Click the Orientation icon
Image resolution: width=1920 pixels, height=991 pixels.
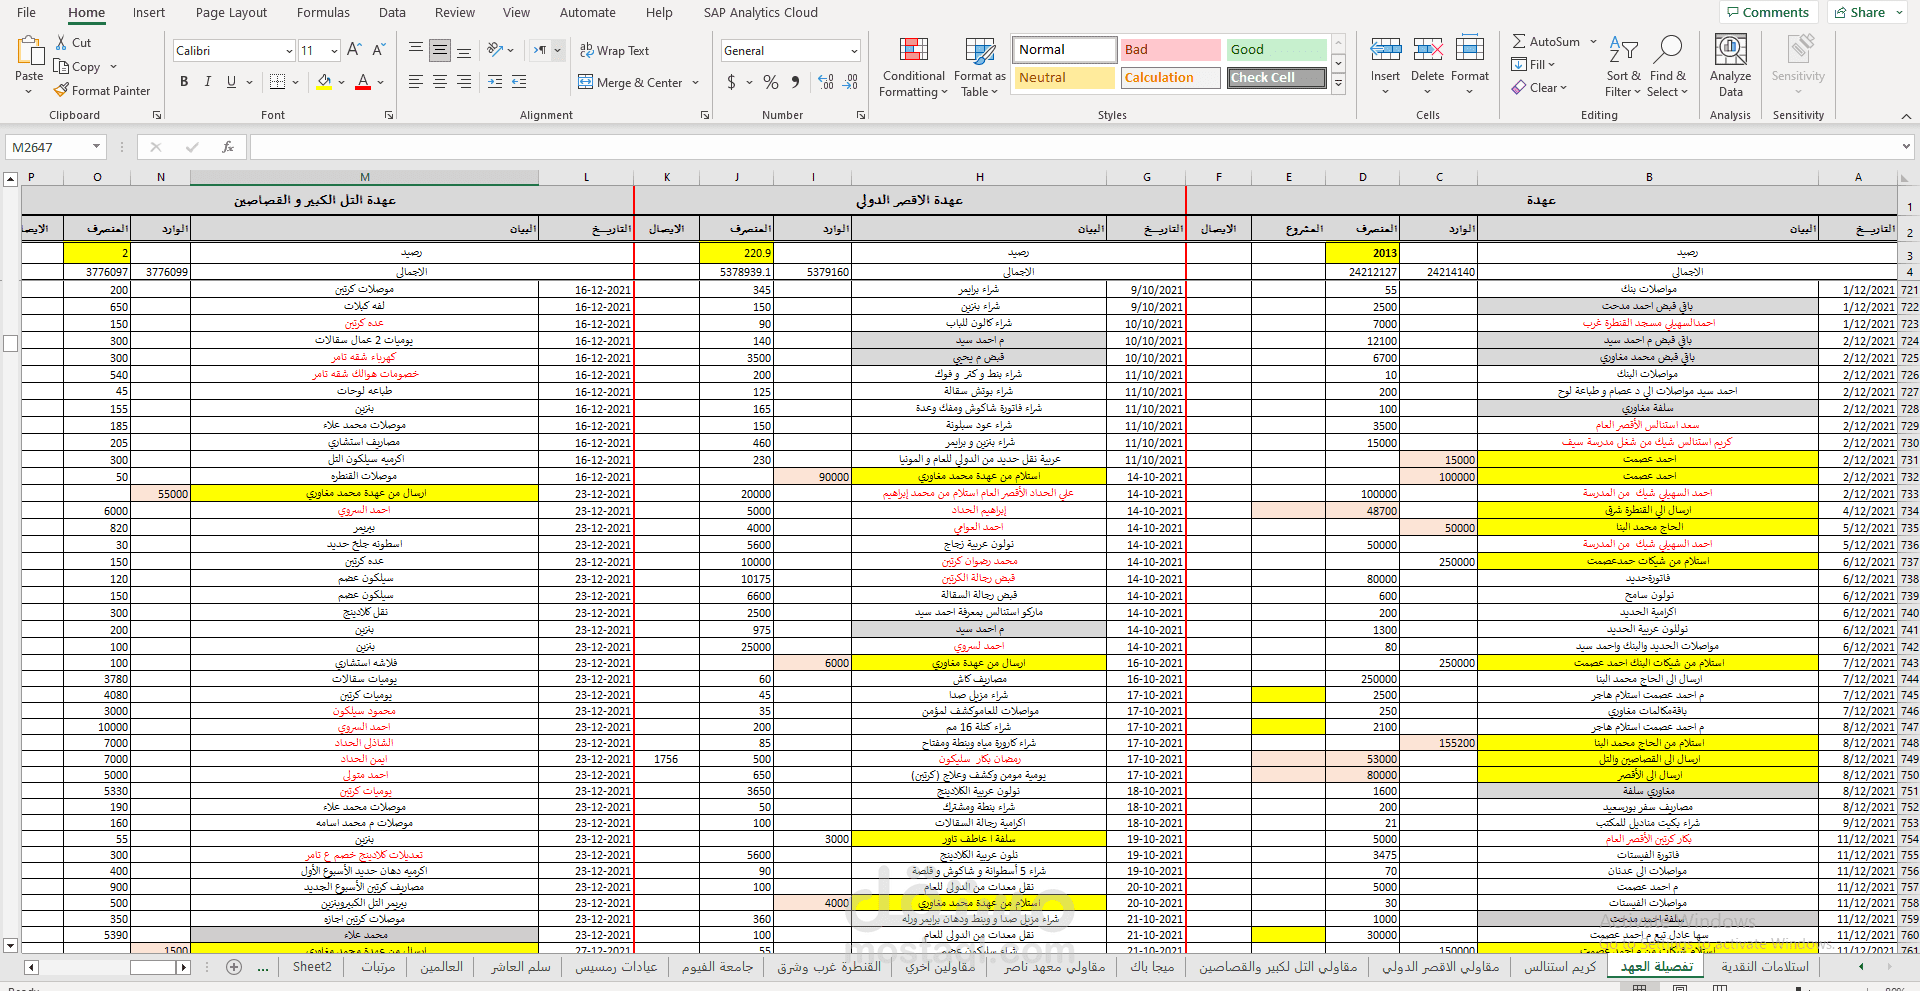tap(495, 50)
